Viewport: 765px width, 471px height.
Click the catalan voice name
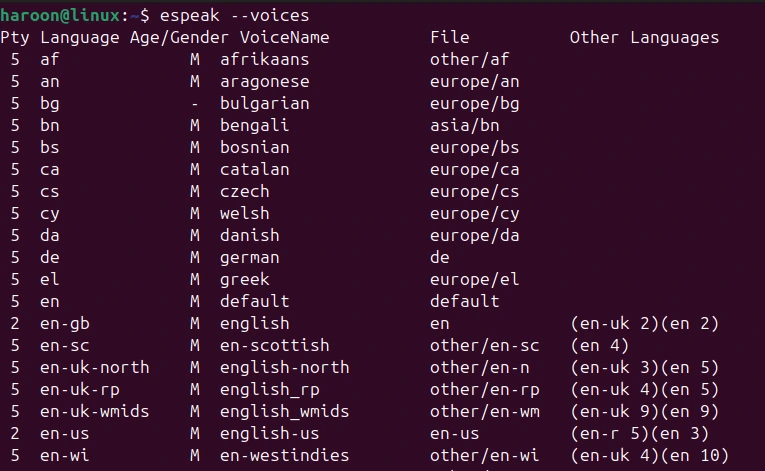[255, 170]
